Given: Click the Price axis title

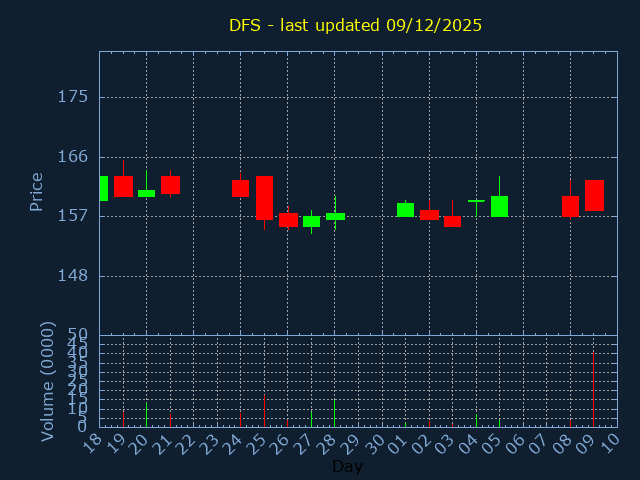Looking at the screenshot, I should (36, 192).
